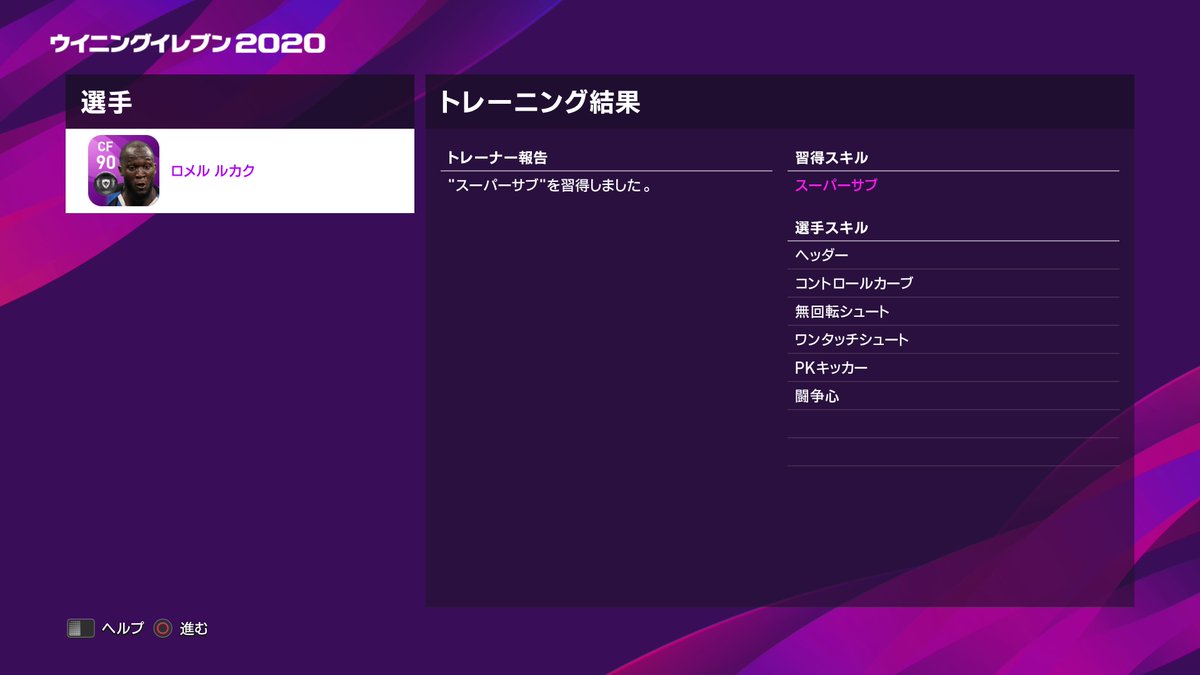Click the touchpad help button icon
This screenshot has width=1200, height=675.
[81, 629]
